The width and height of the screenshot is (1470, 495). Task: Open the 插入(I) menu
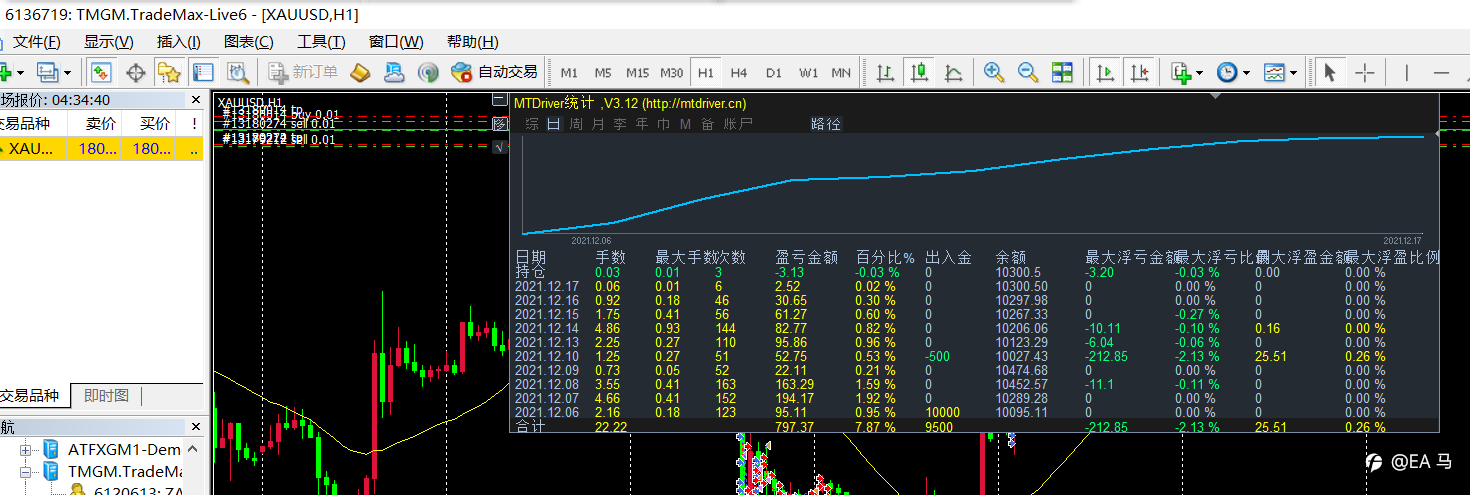tap(178, 42)
